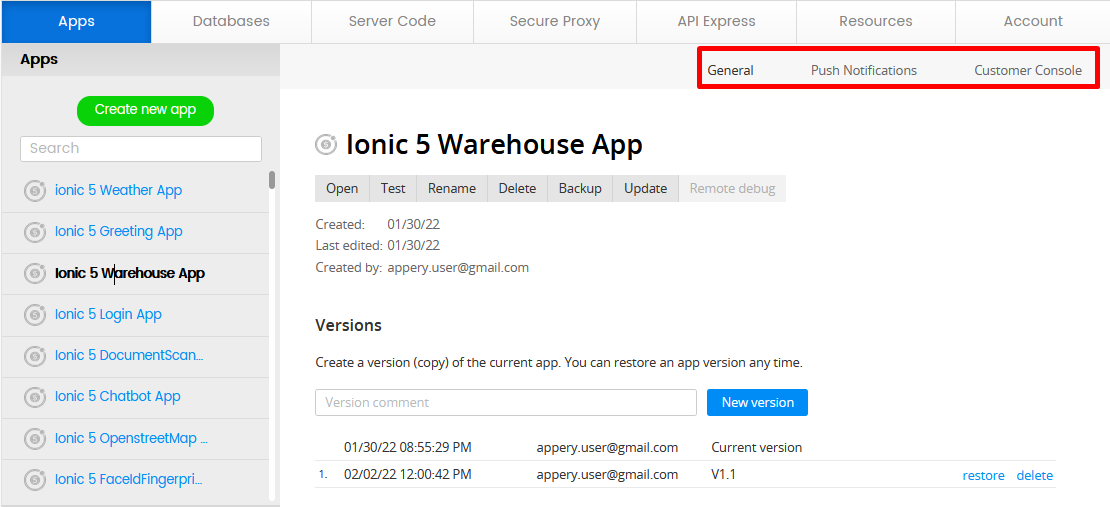Click the apps Search field

pyautogui.click(x=141, y=149)
